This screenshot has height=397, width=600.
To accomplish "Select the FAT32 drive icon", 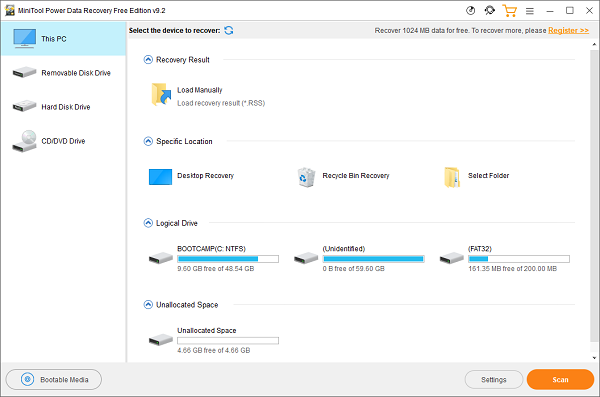I will 452,258.
